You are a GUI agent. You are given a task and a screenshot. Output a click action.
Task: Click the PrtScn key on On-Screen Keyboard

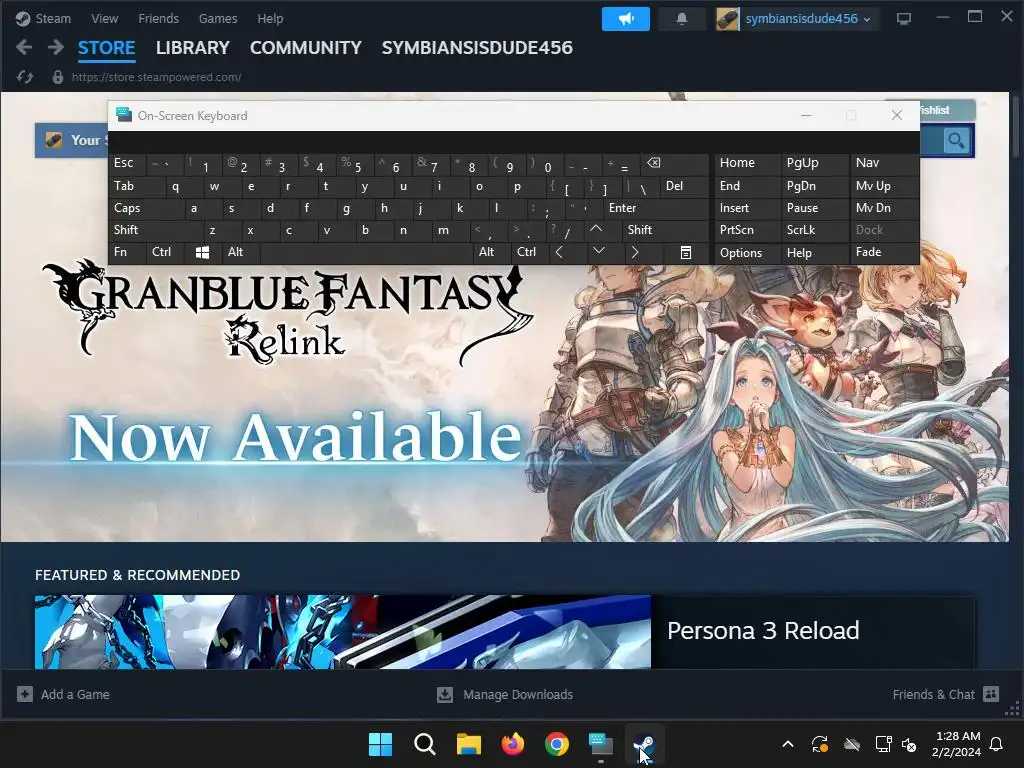[746, 230]
